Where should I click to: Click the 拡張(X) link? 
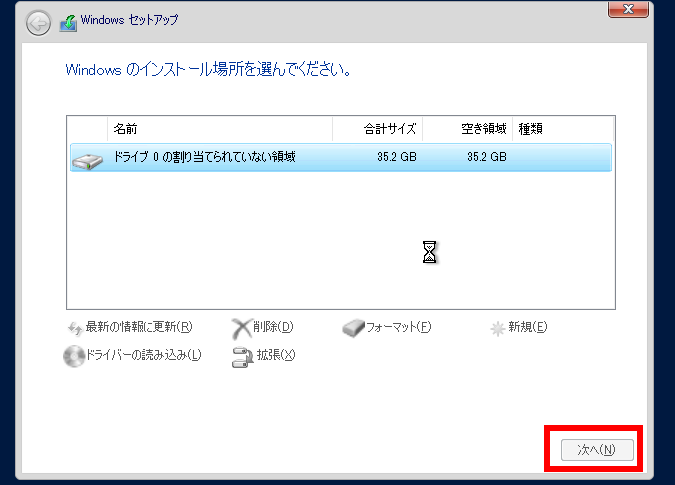276,355
